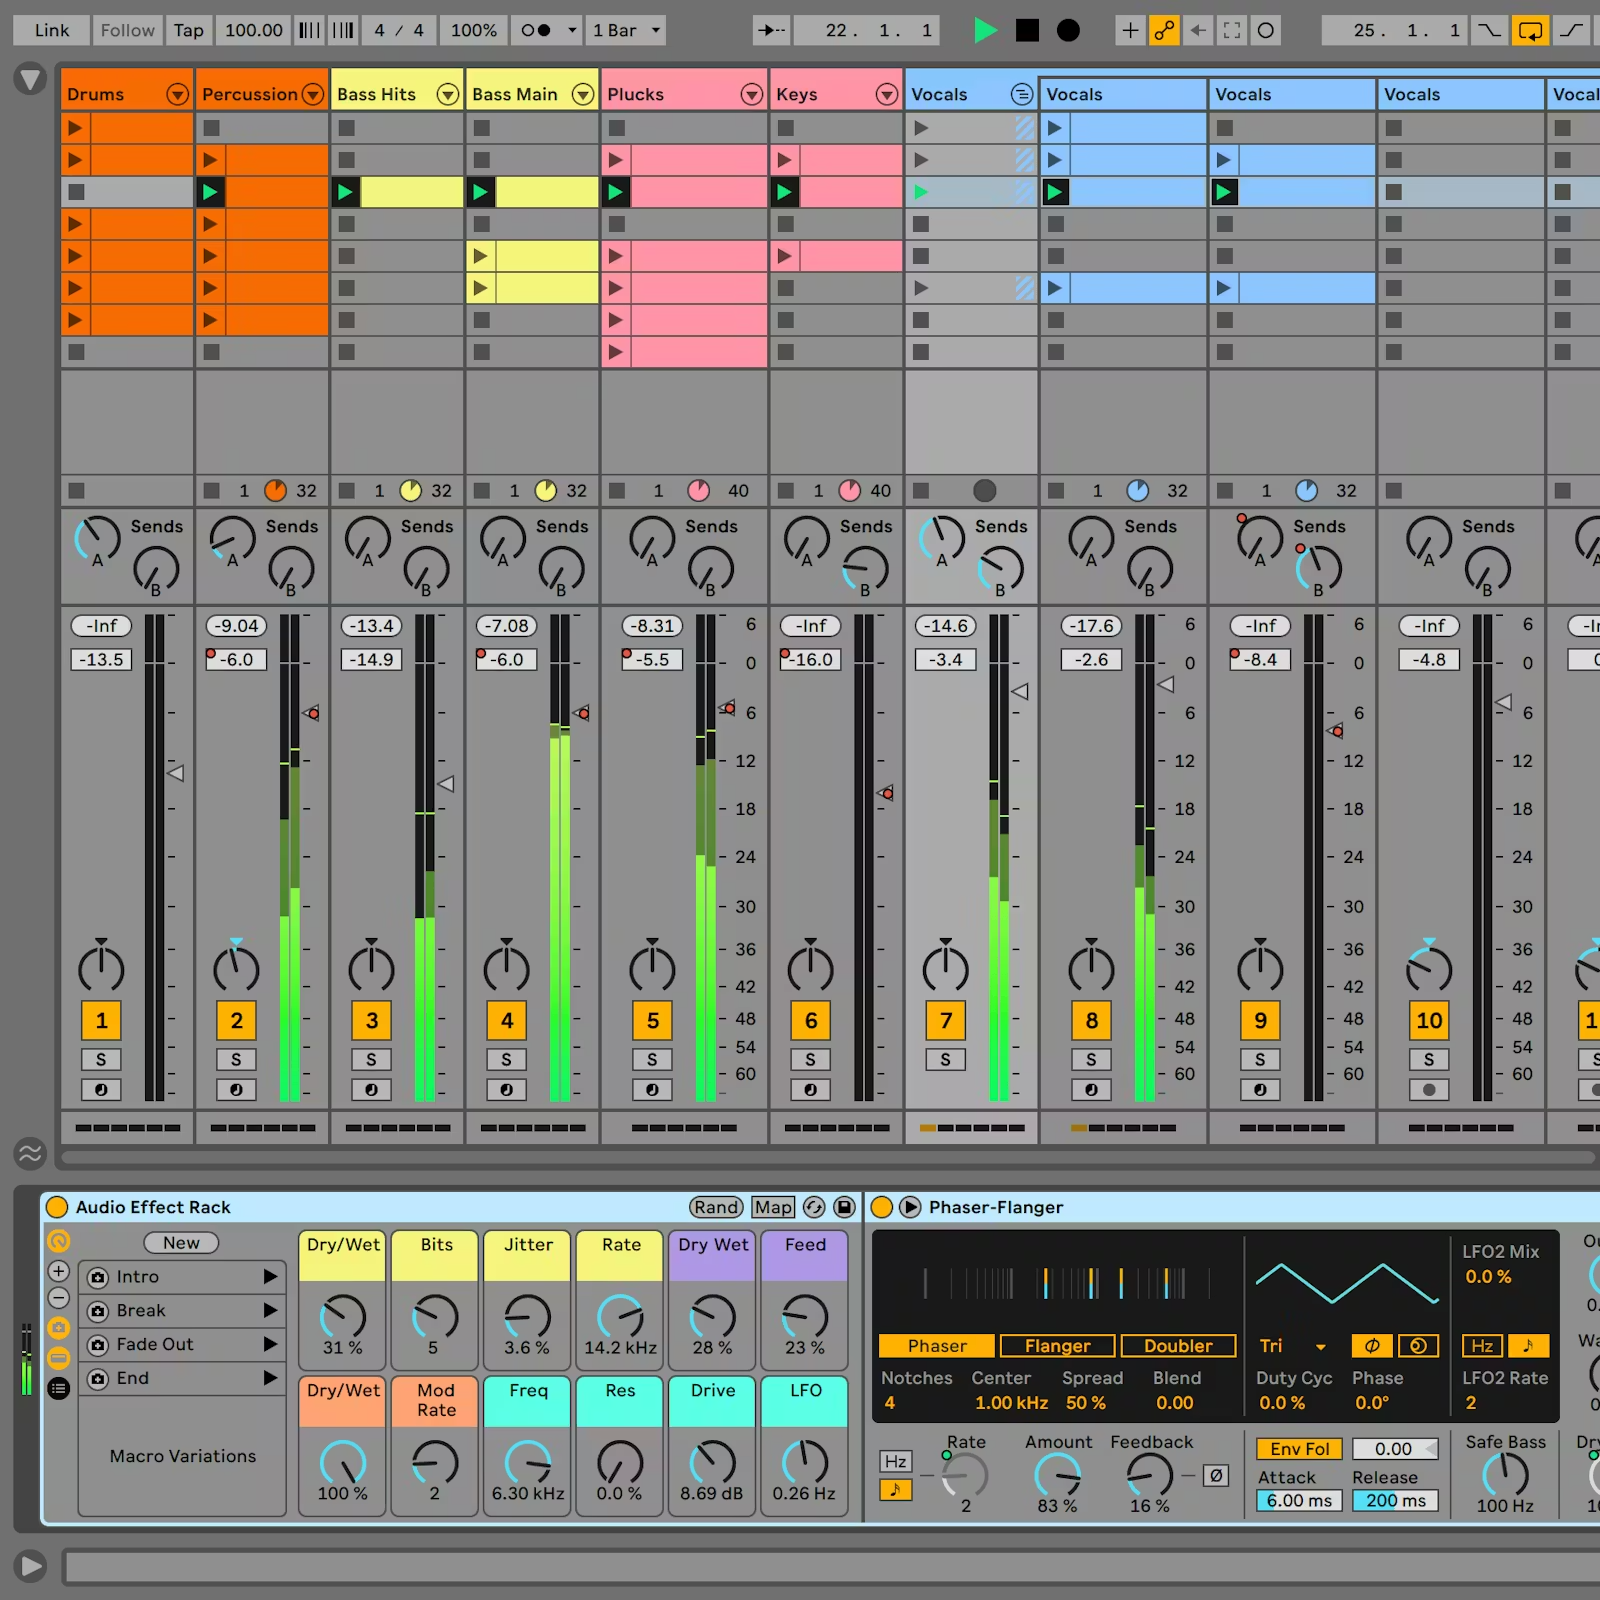This screenshot has width=1600, height=1600.
Task: Switch to Flanger mode tab
Action: pyautogui.click(x=1057, y=1346)
